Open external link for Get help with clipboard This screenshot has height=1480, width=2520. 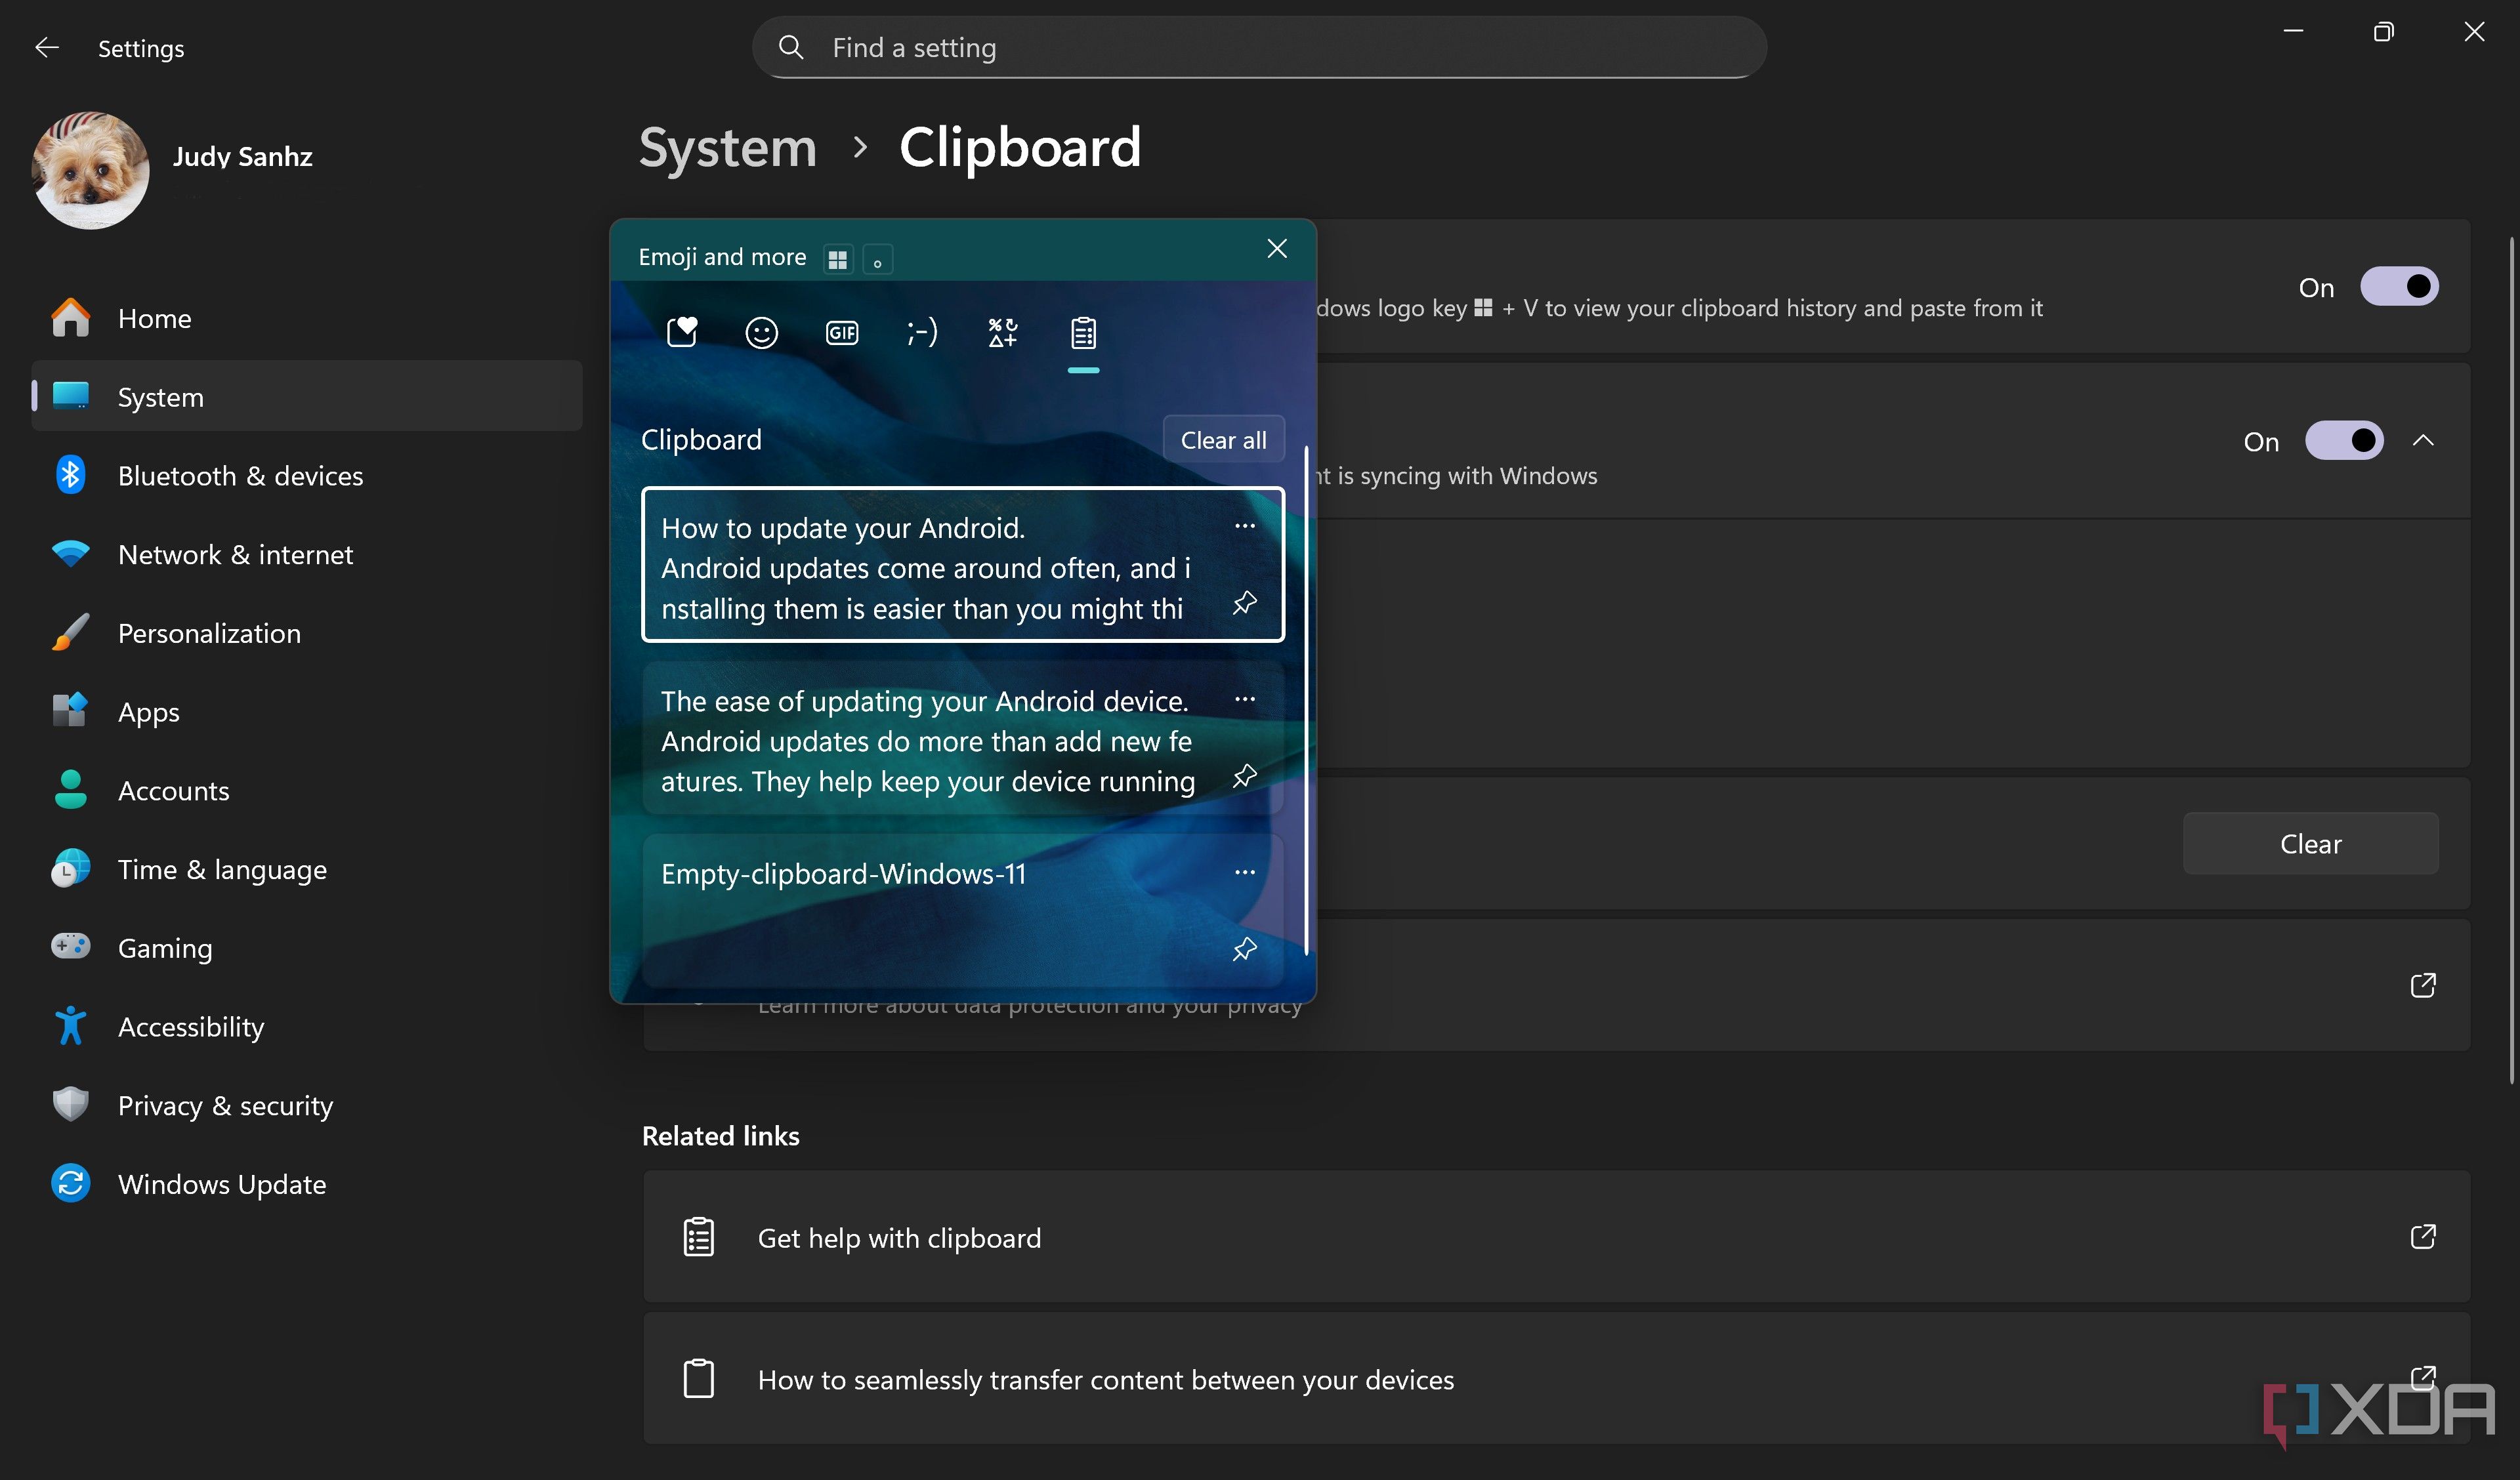(x=2424, y=1237)
